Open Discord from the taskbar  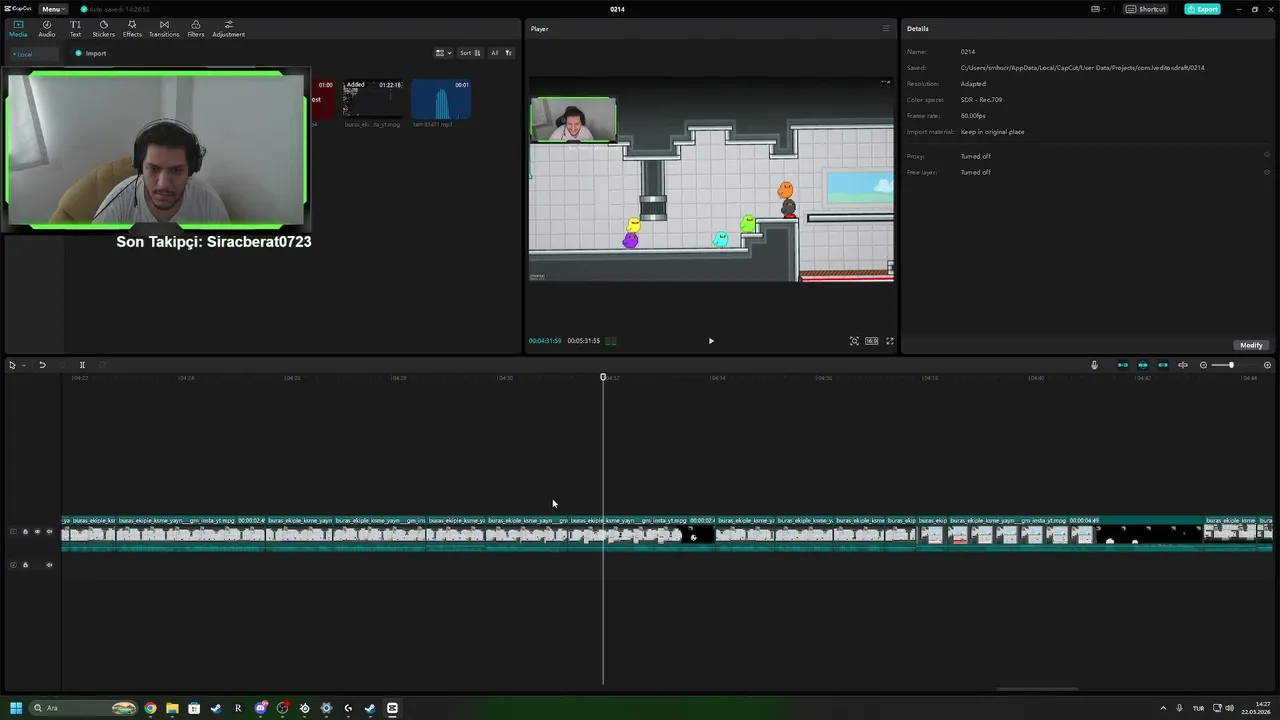pos(260,708)
